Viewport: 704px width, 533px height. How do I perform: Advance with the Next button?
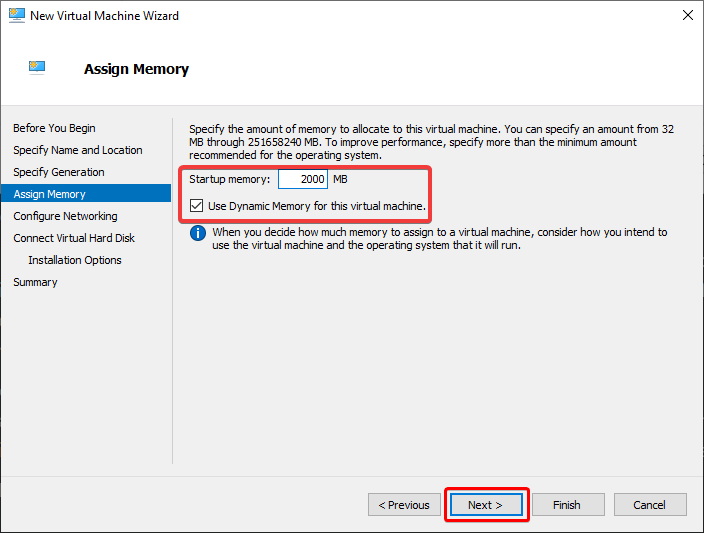486,505
